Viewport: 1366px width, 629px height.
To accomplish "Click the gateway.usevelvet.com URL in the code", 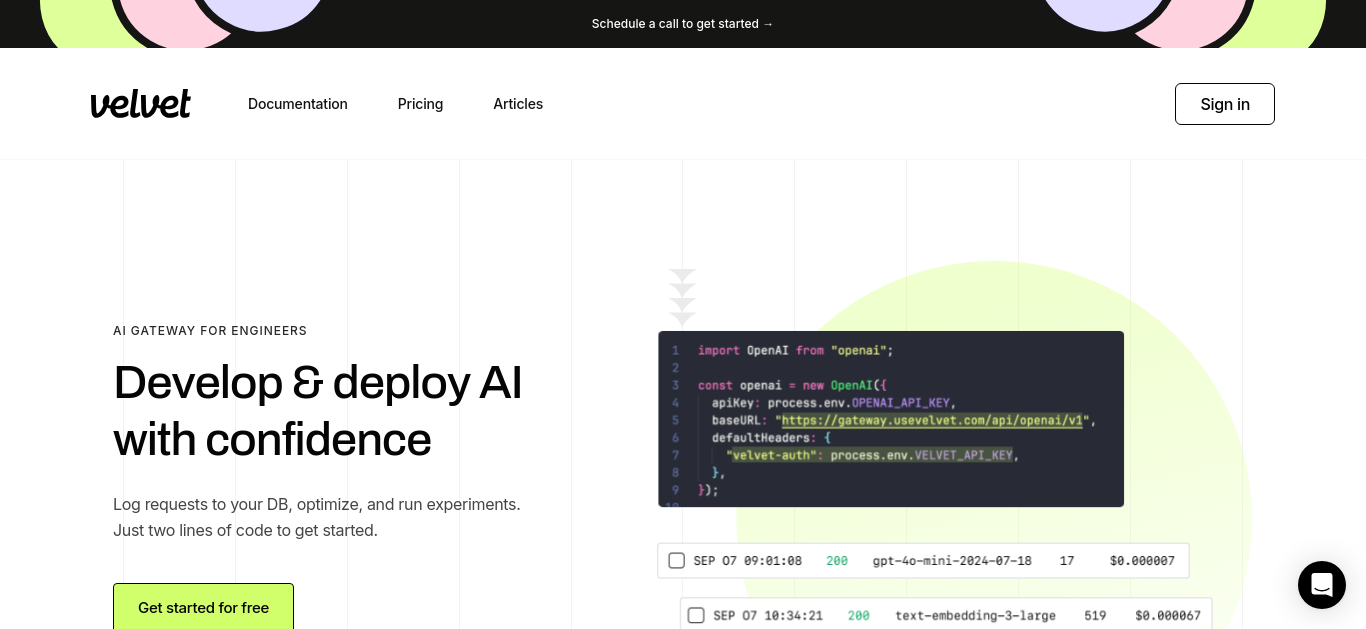I will coord(932,420).
